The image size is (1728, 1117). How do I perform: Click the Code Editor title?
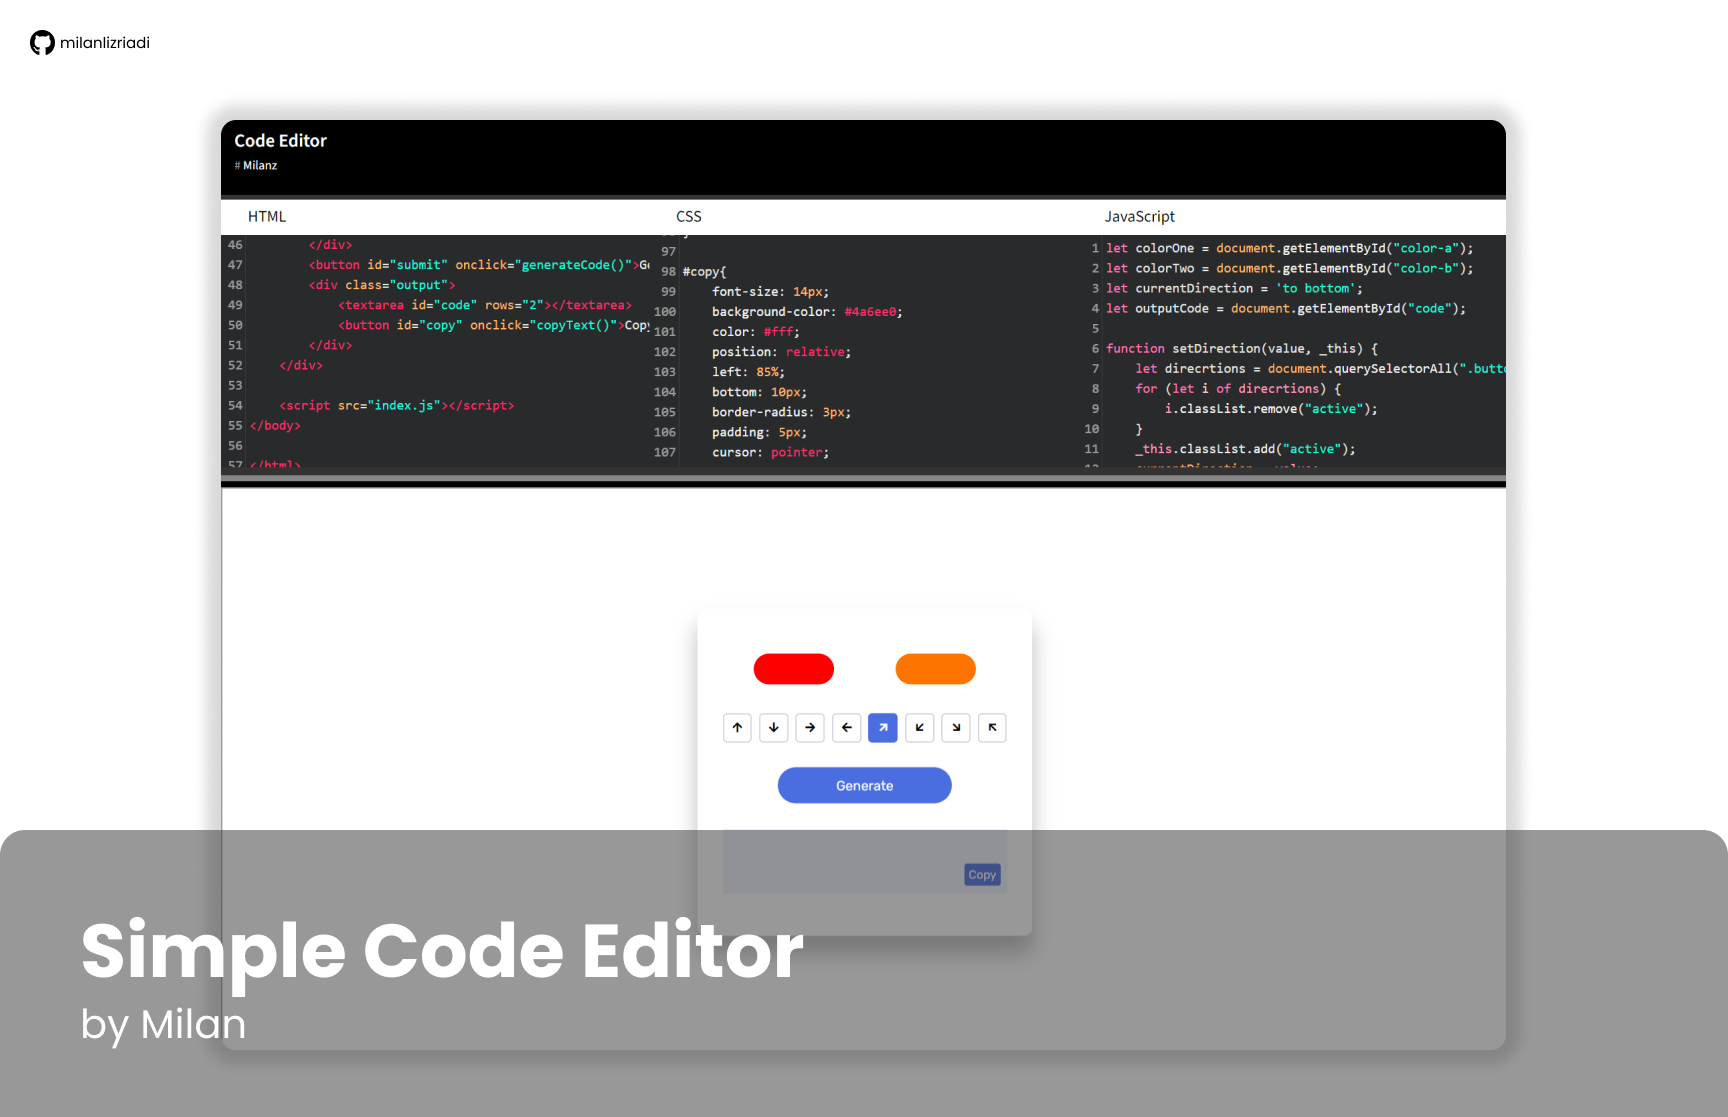pos(281,141)
